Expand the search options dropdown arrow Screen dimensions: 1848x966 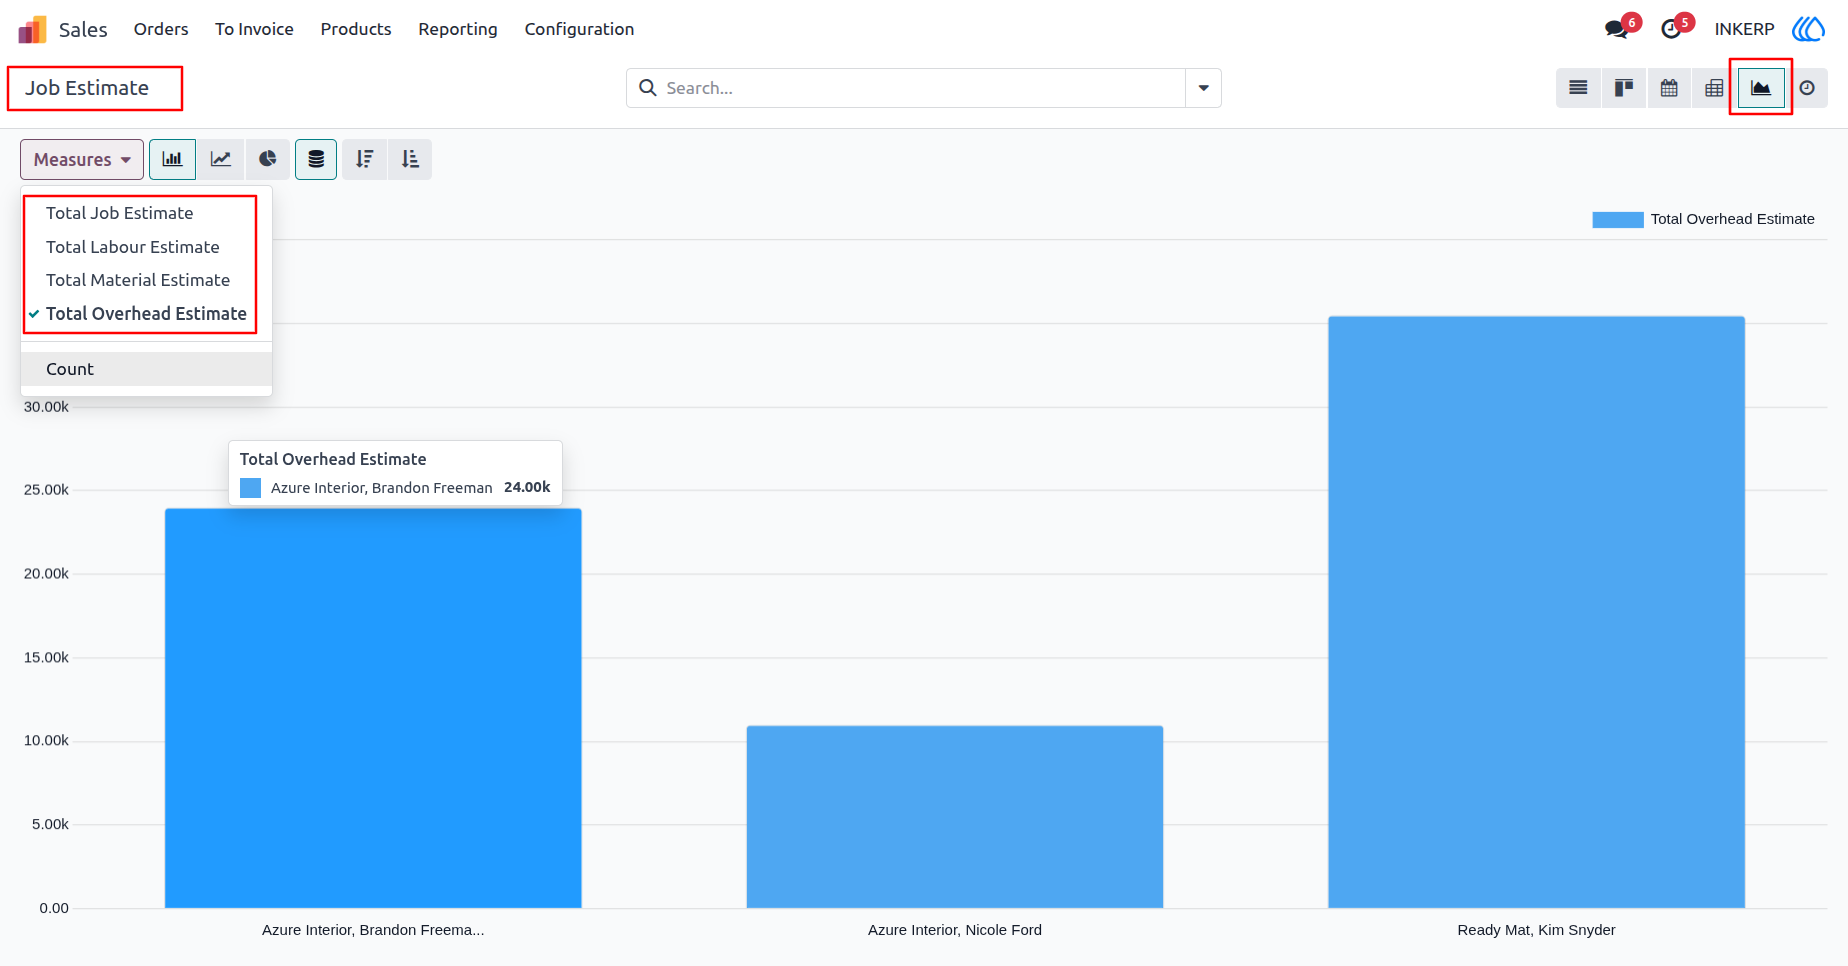[1203, 88]
